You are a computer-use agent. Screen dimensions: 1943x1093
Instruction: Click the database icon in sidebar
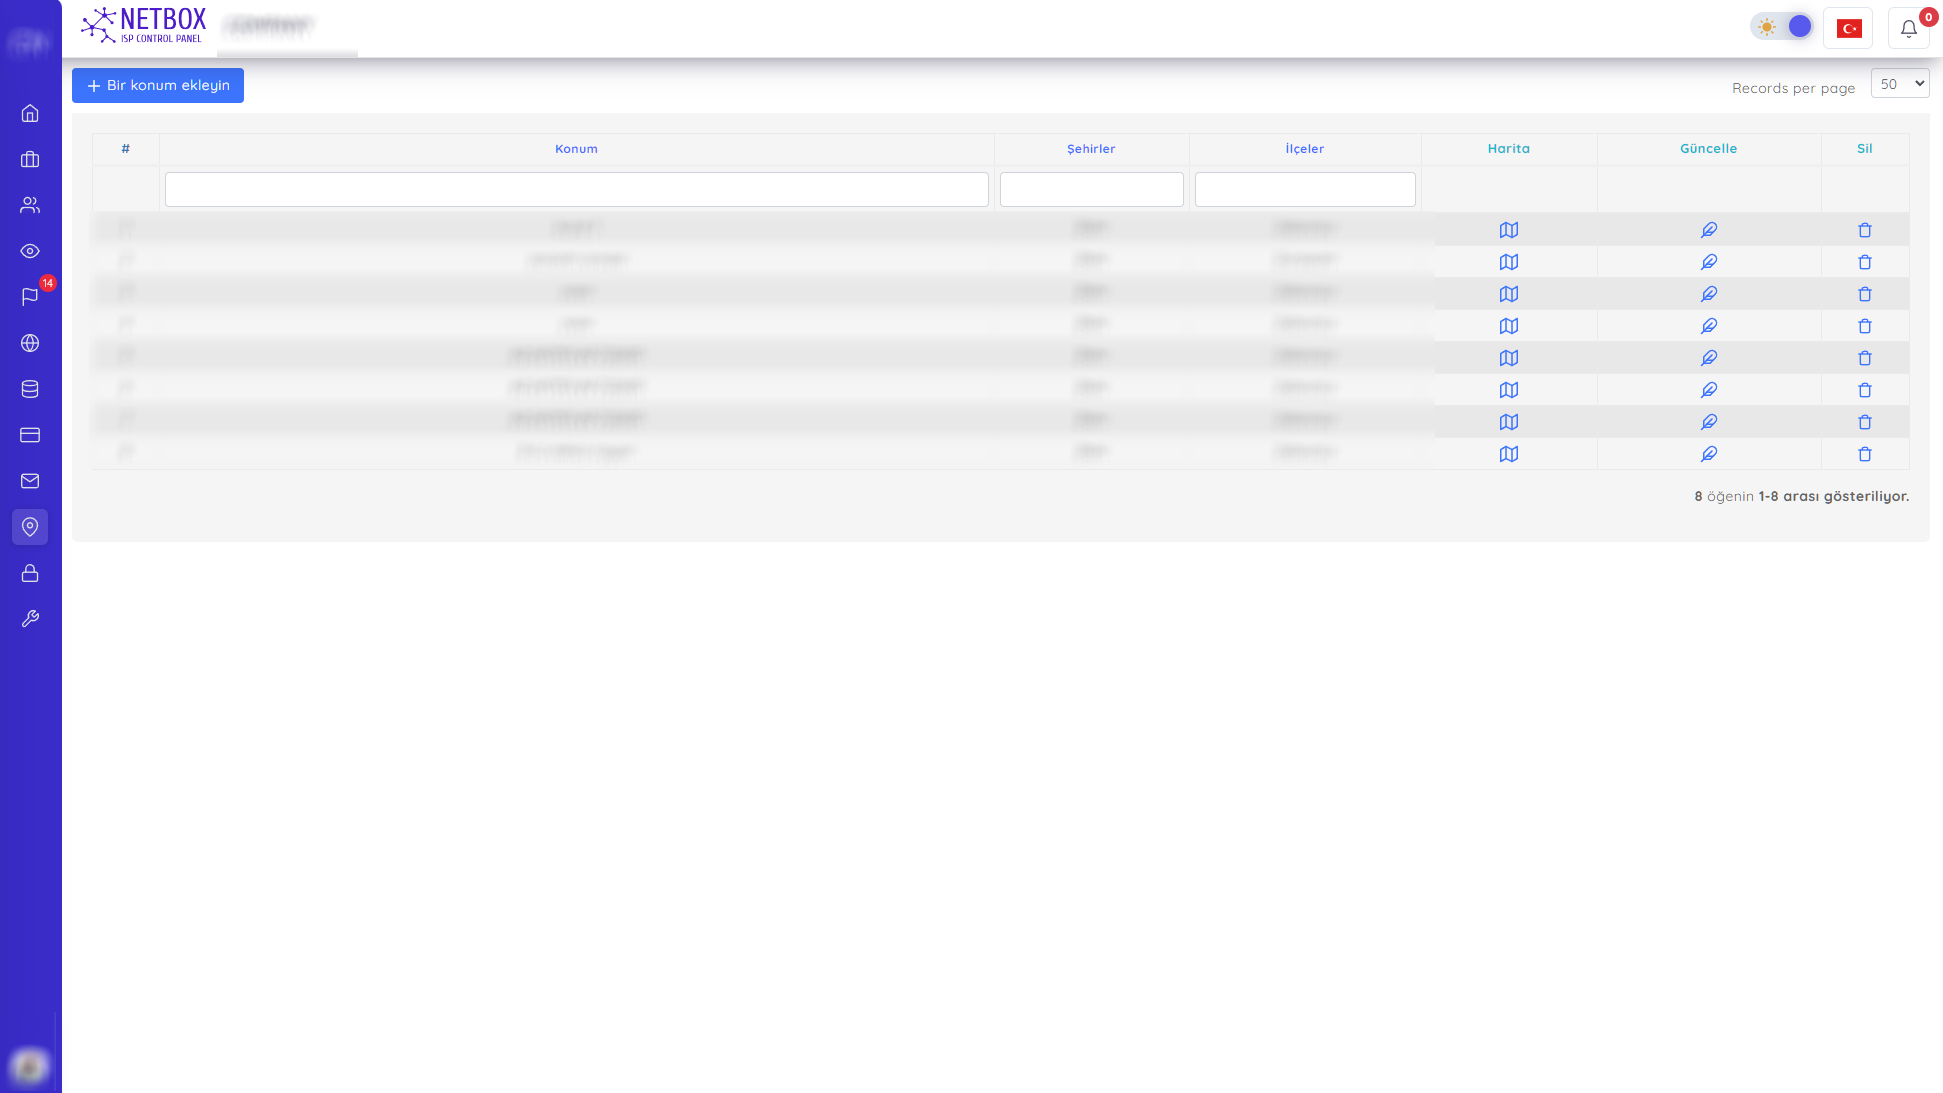pyautogui.click(x=30, y=389)
